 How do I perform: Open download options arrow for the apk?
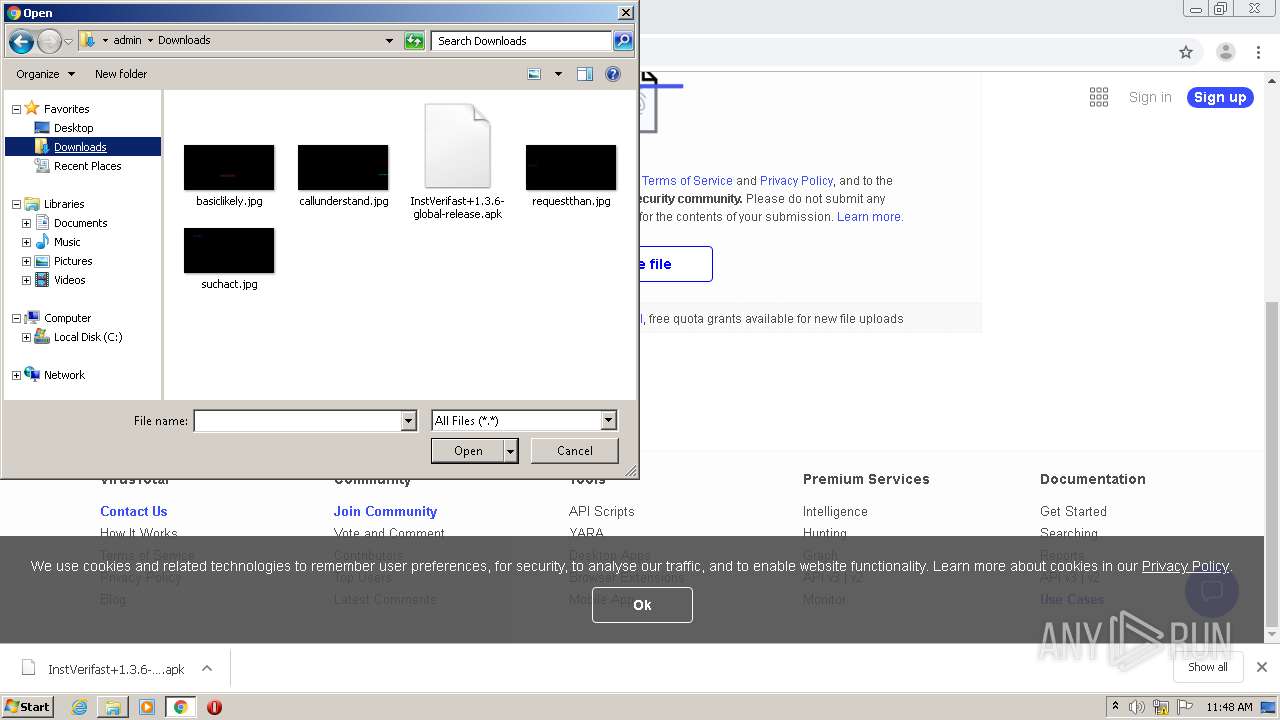coord(207,669)
